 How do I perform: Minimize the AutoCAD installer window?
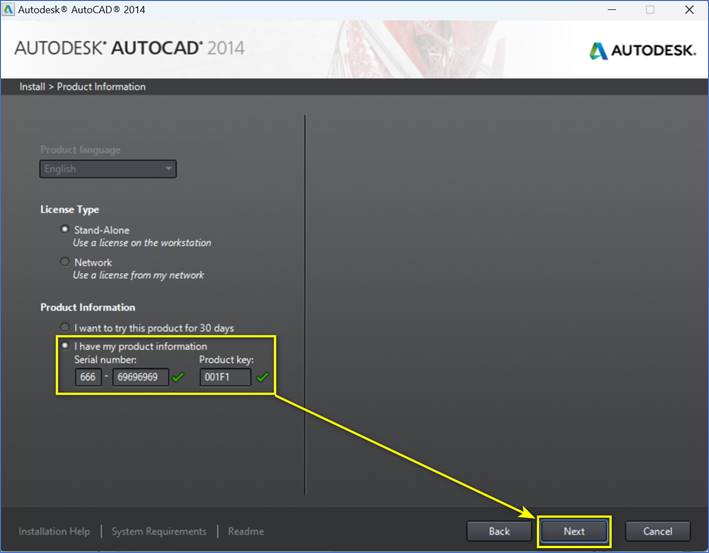[x=612, y=9]
